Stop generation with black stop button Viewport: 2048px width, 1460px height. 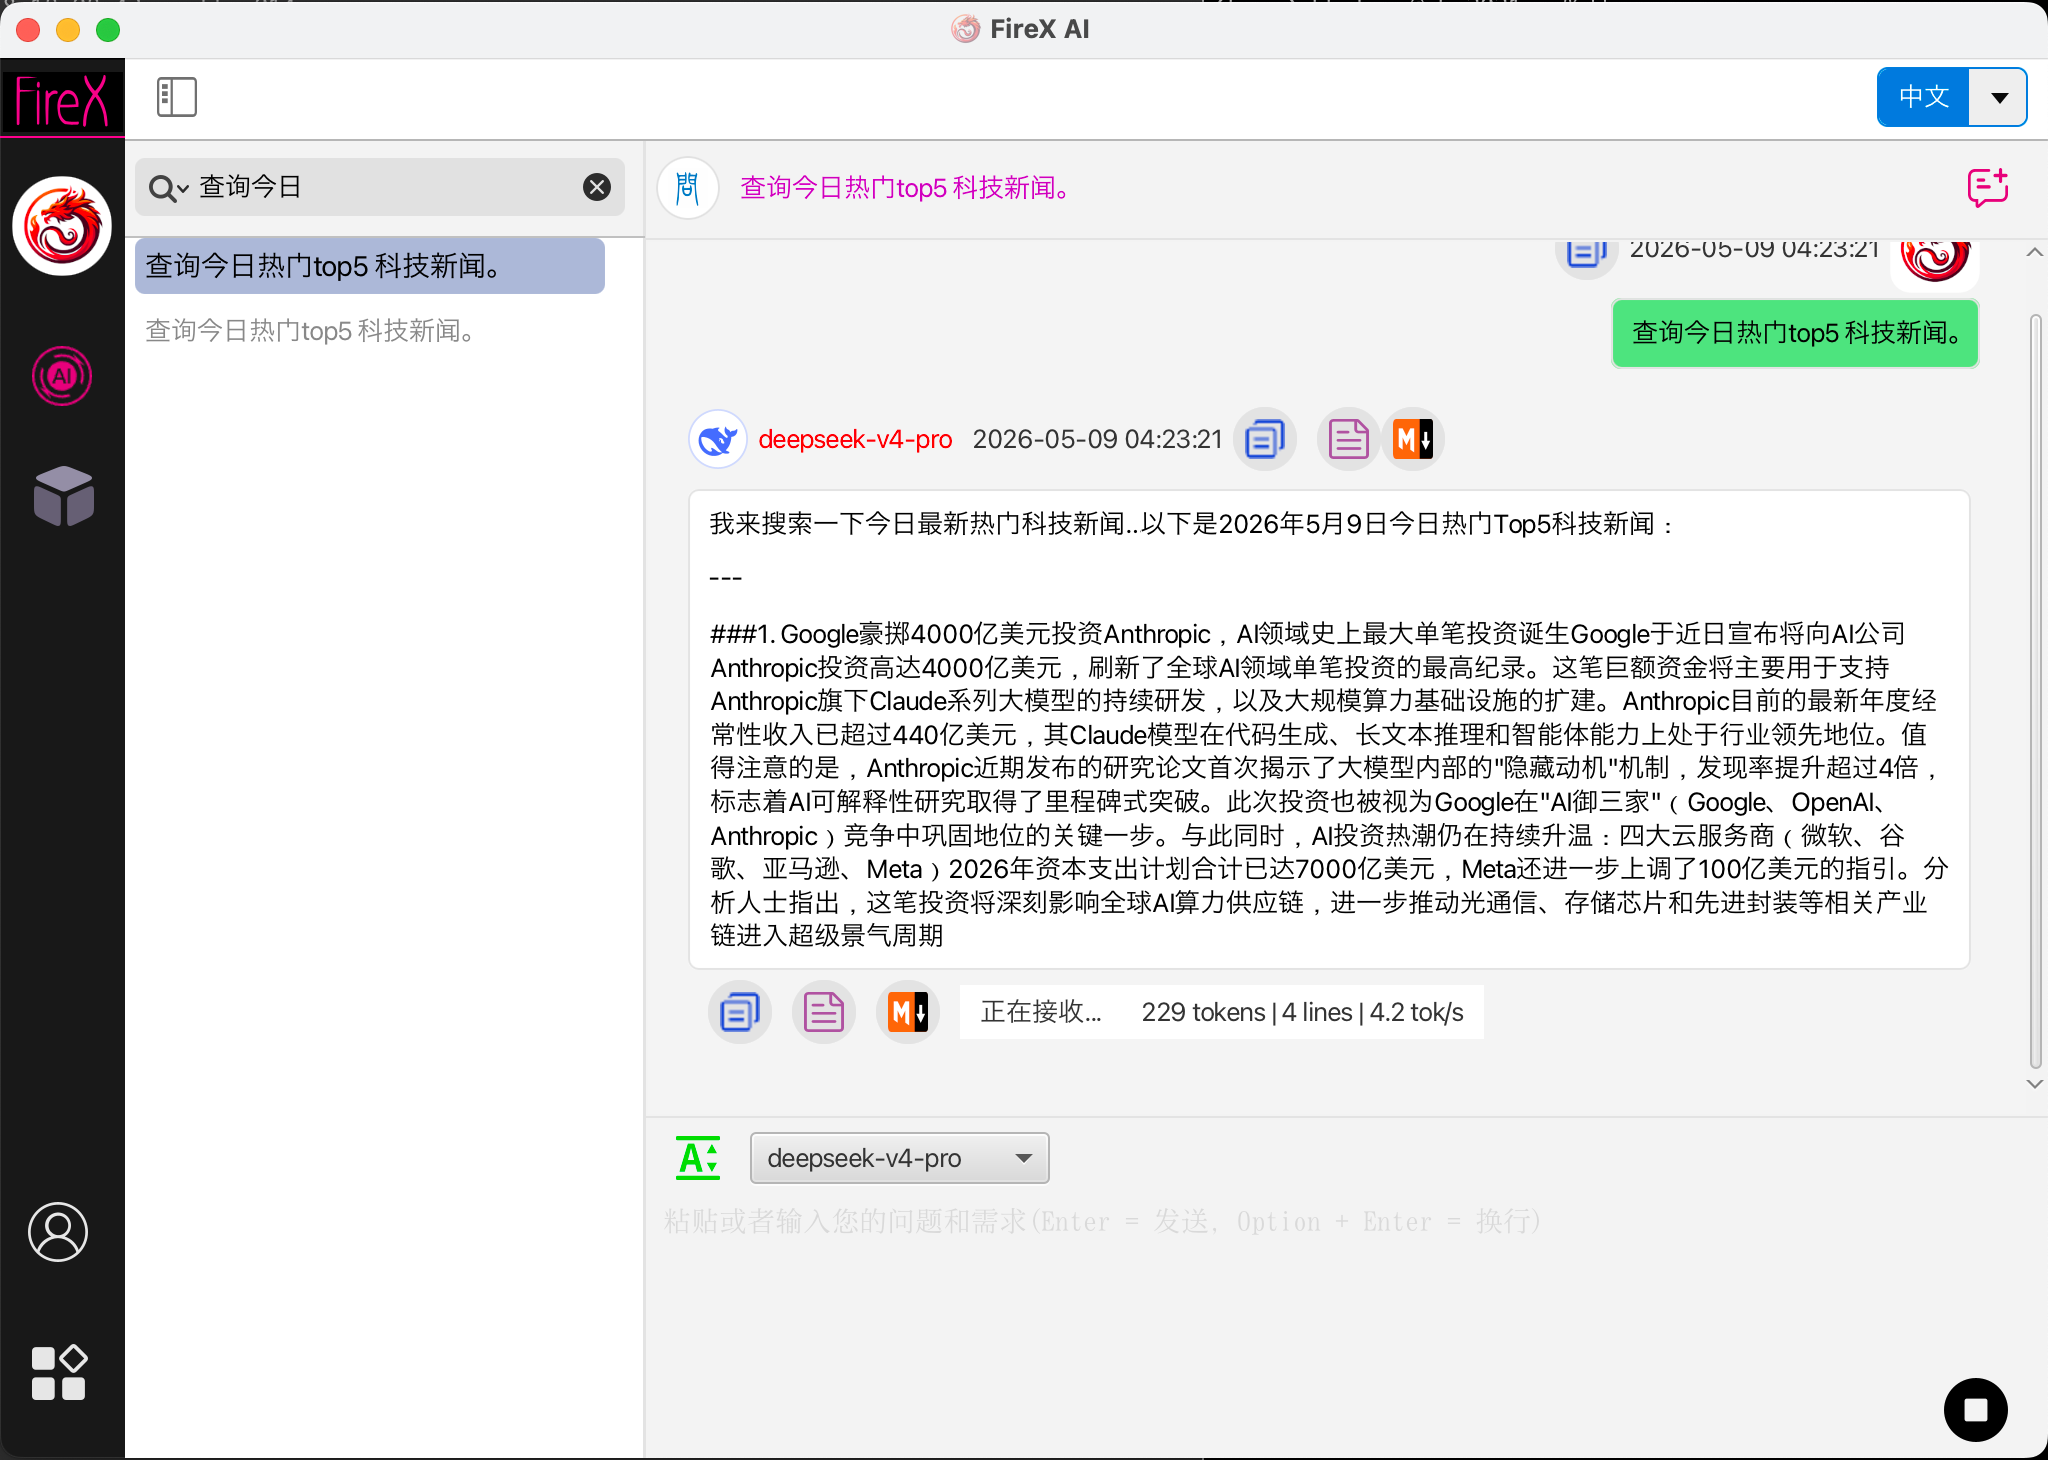pyautogui.click(x=1975, y=1409)
